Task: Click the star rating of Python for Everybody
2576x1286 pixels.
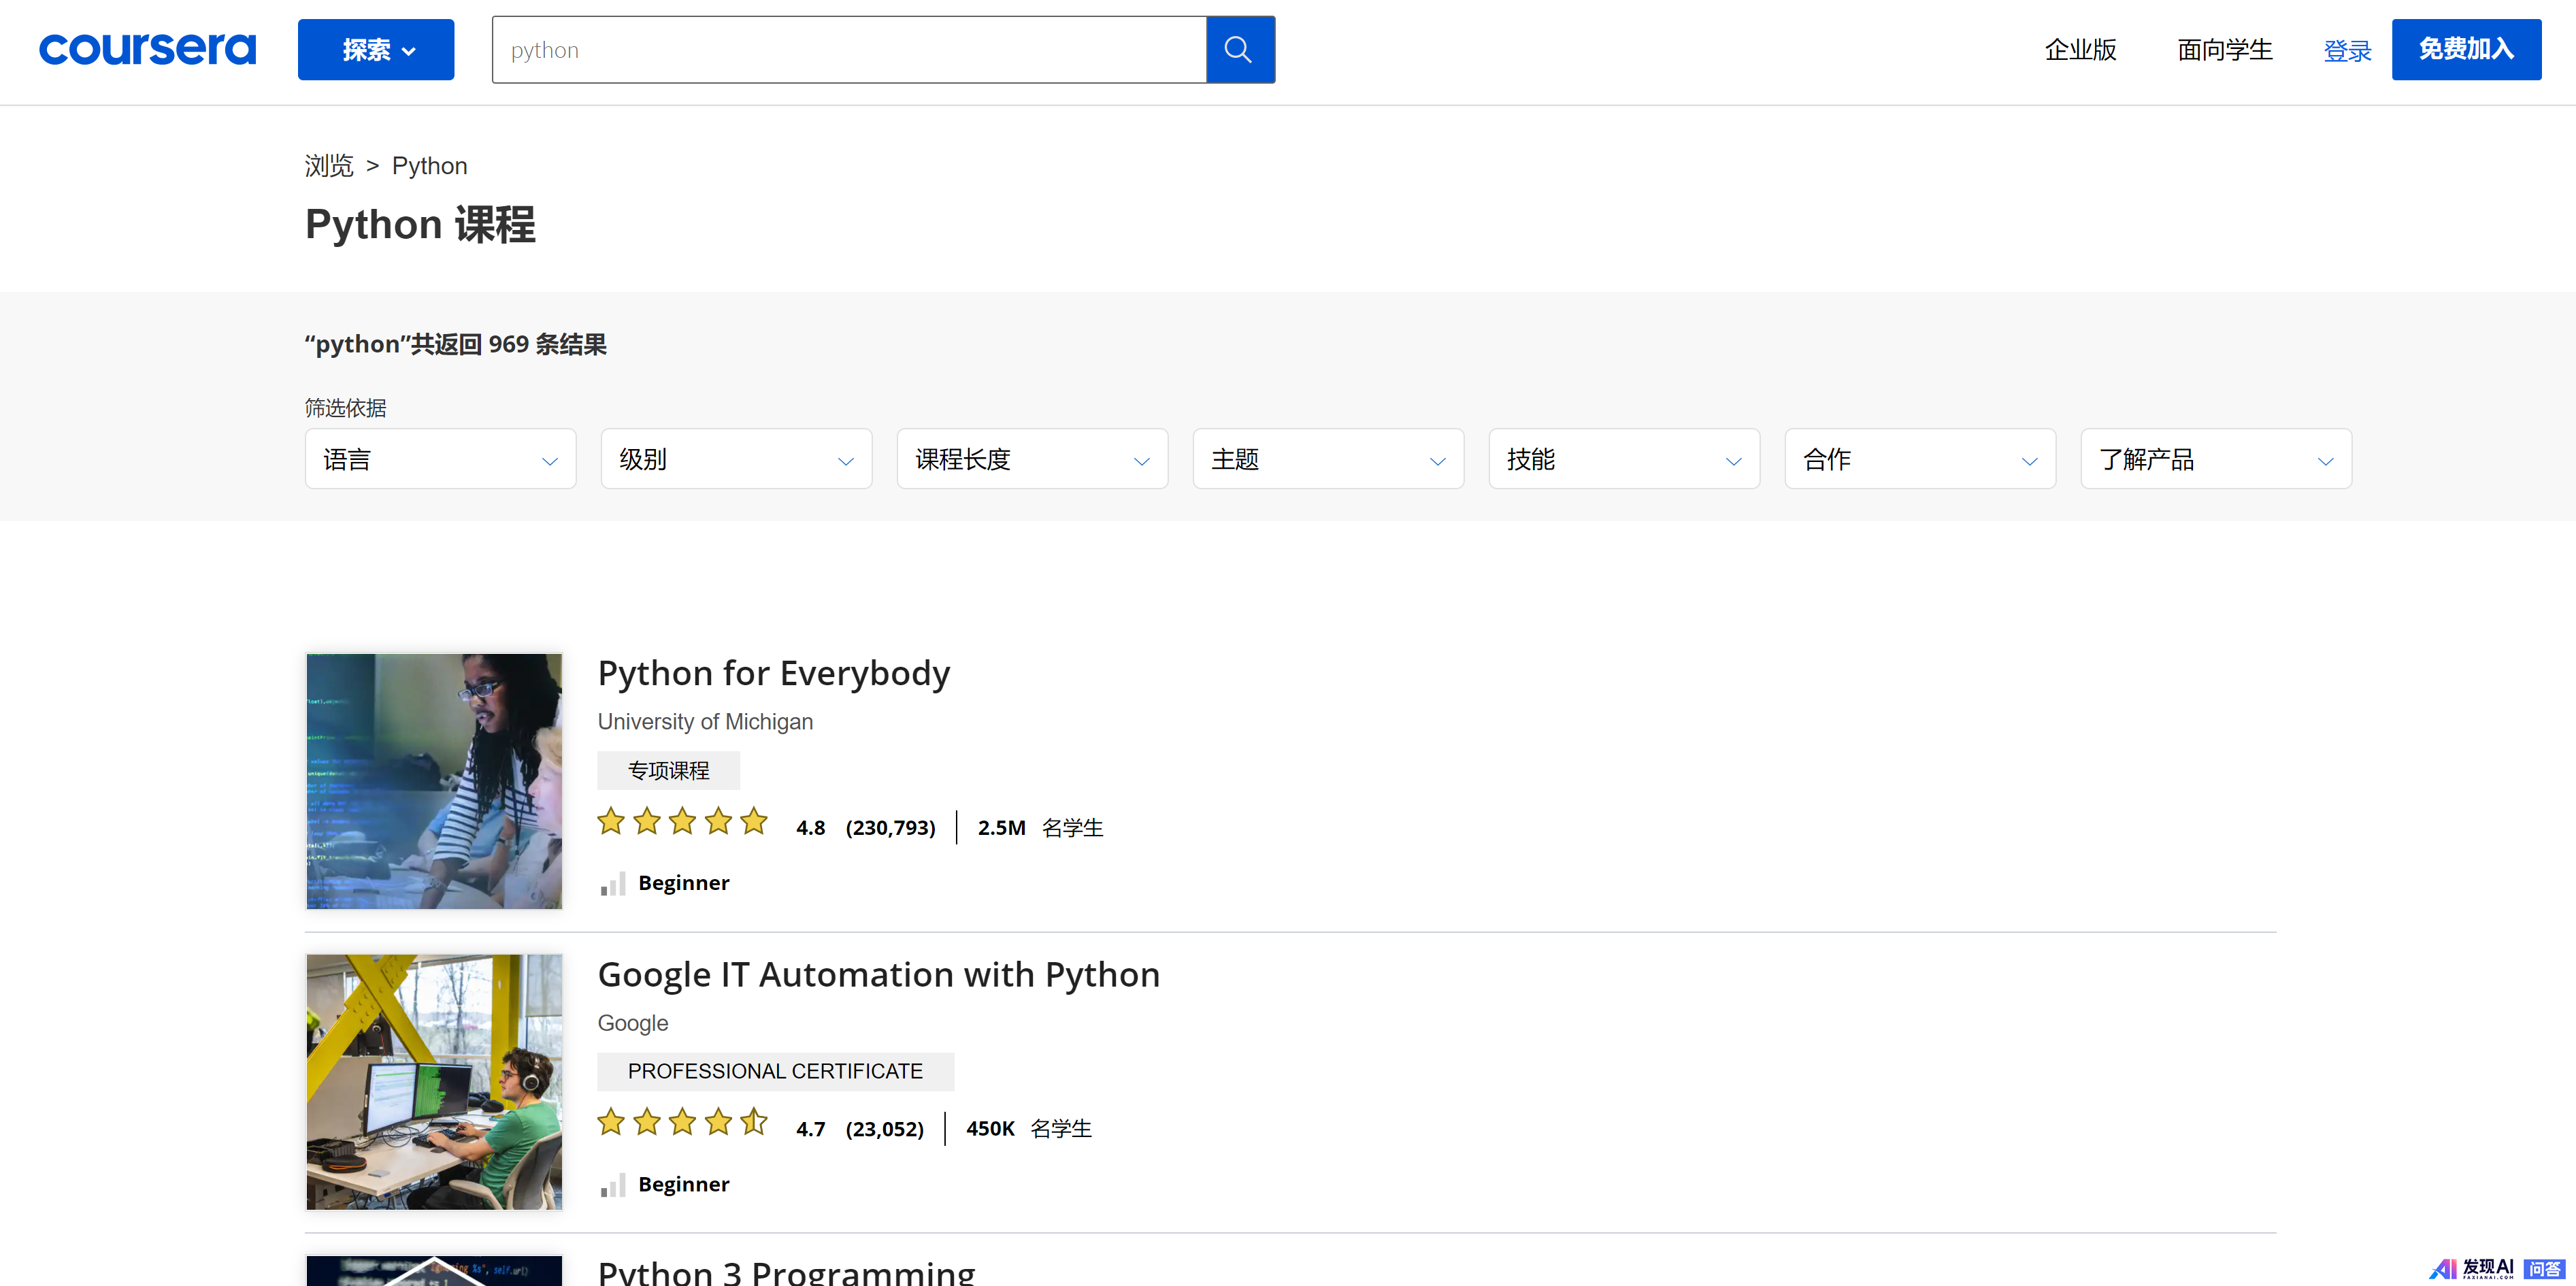Action: [683, 822]
